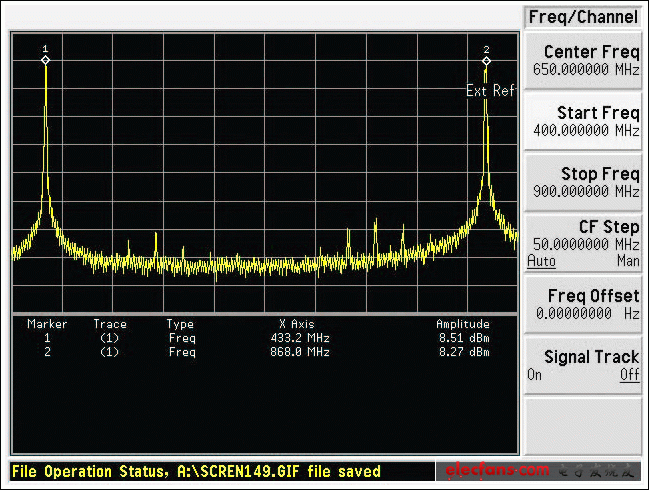
Task: Select marker 2 diamond on the right peak
Action: 486,60
